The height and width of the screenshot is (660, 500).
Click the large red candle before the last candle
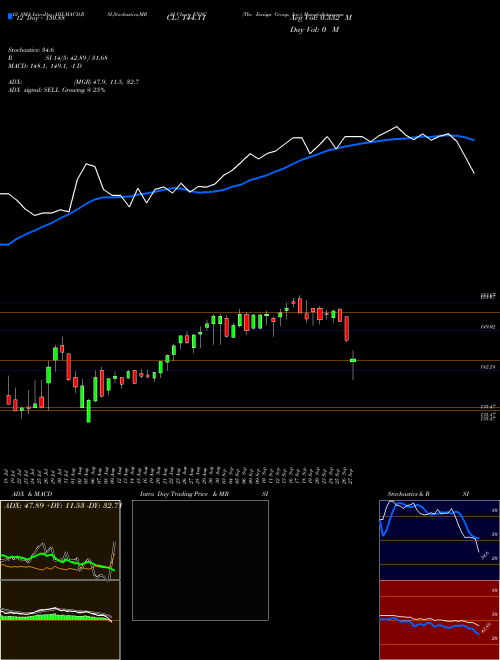coord(347,329)
